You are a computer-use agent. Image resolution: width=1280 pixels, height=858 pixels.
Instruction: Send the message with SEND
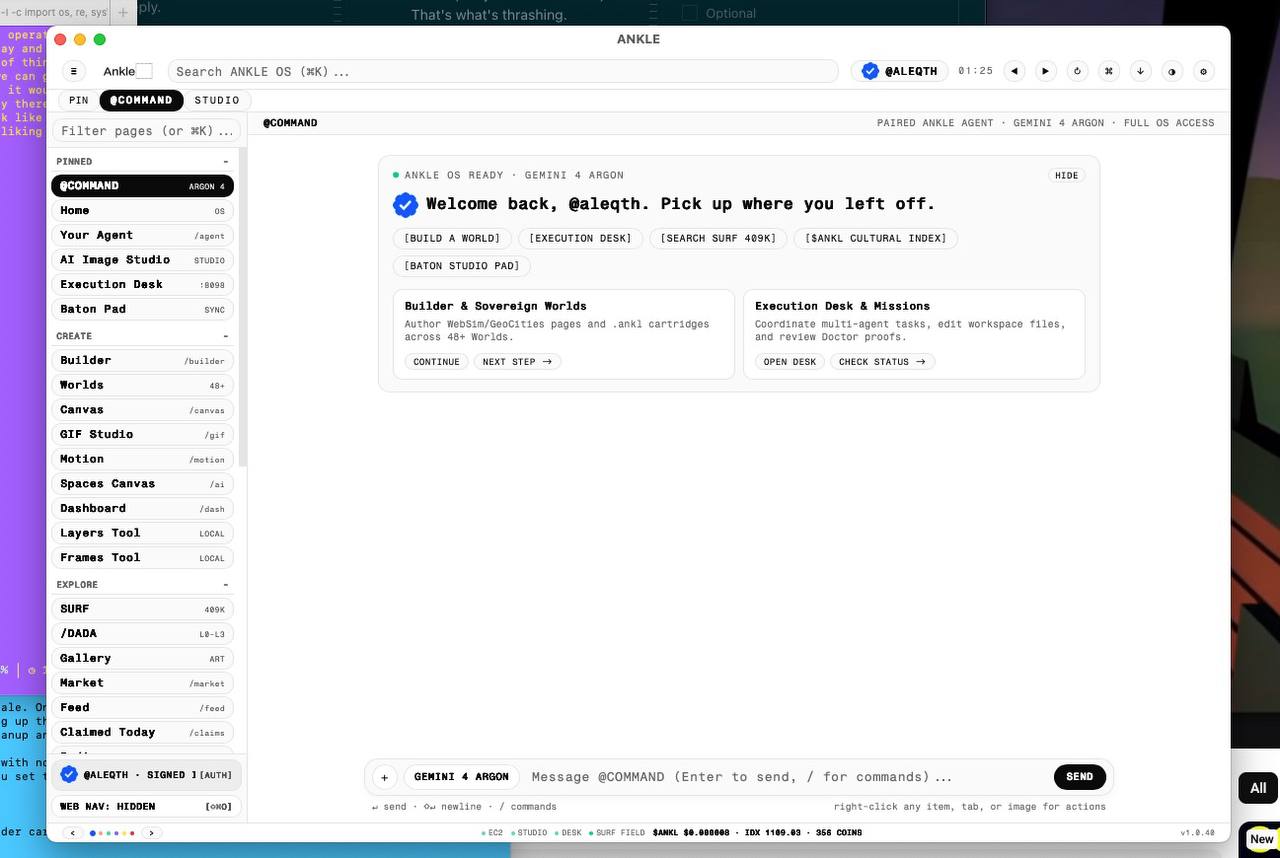tap(1079, 777)
